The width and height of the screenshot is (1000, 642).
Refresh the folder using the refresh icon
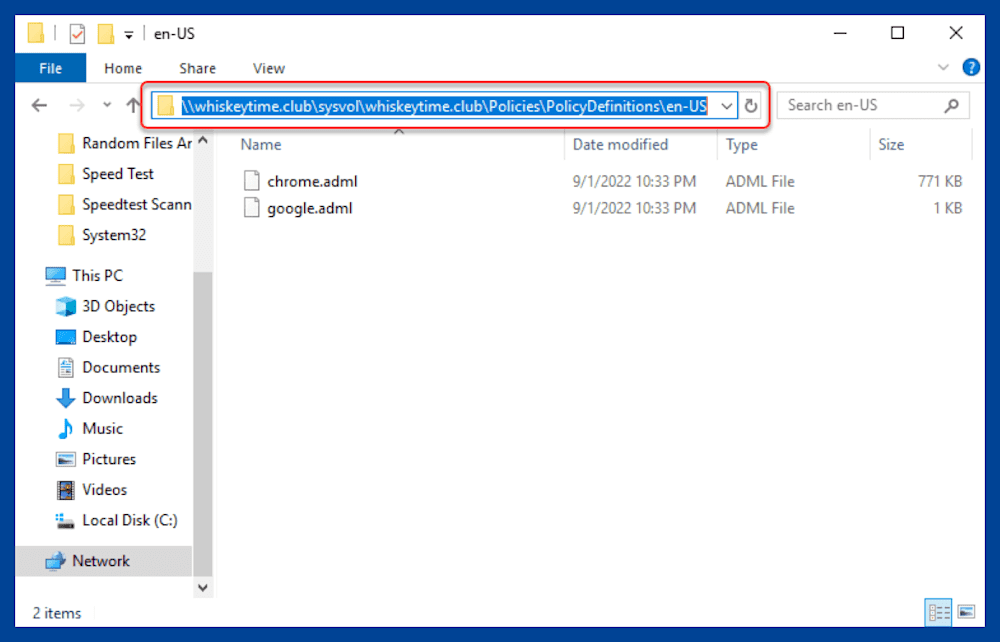[751, 105]
